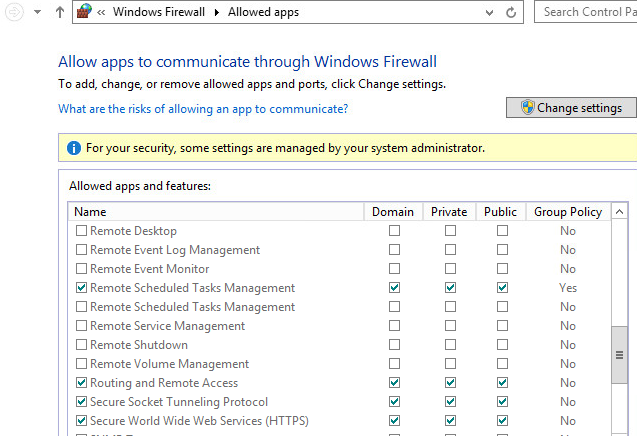Click the up arrow navigation icon
This screenshot has height=436, width=637.
pos(60,12)
